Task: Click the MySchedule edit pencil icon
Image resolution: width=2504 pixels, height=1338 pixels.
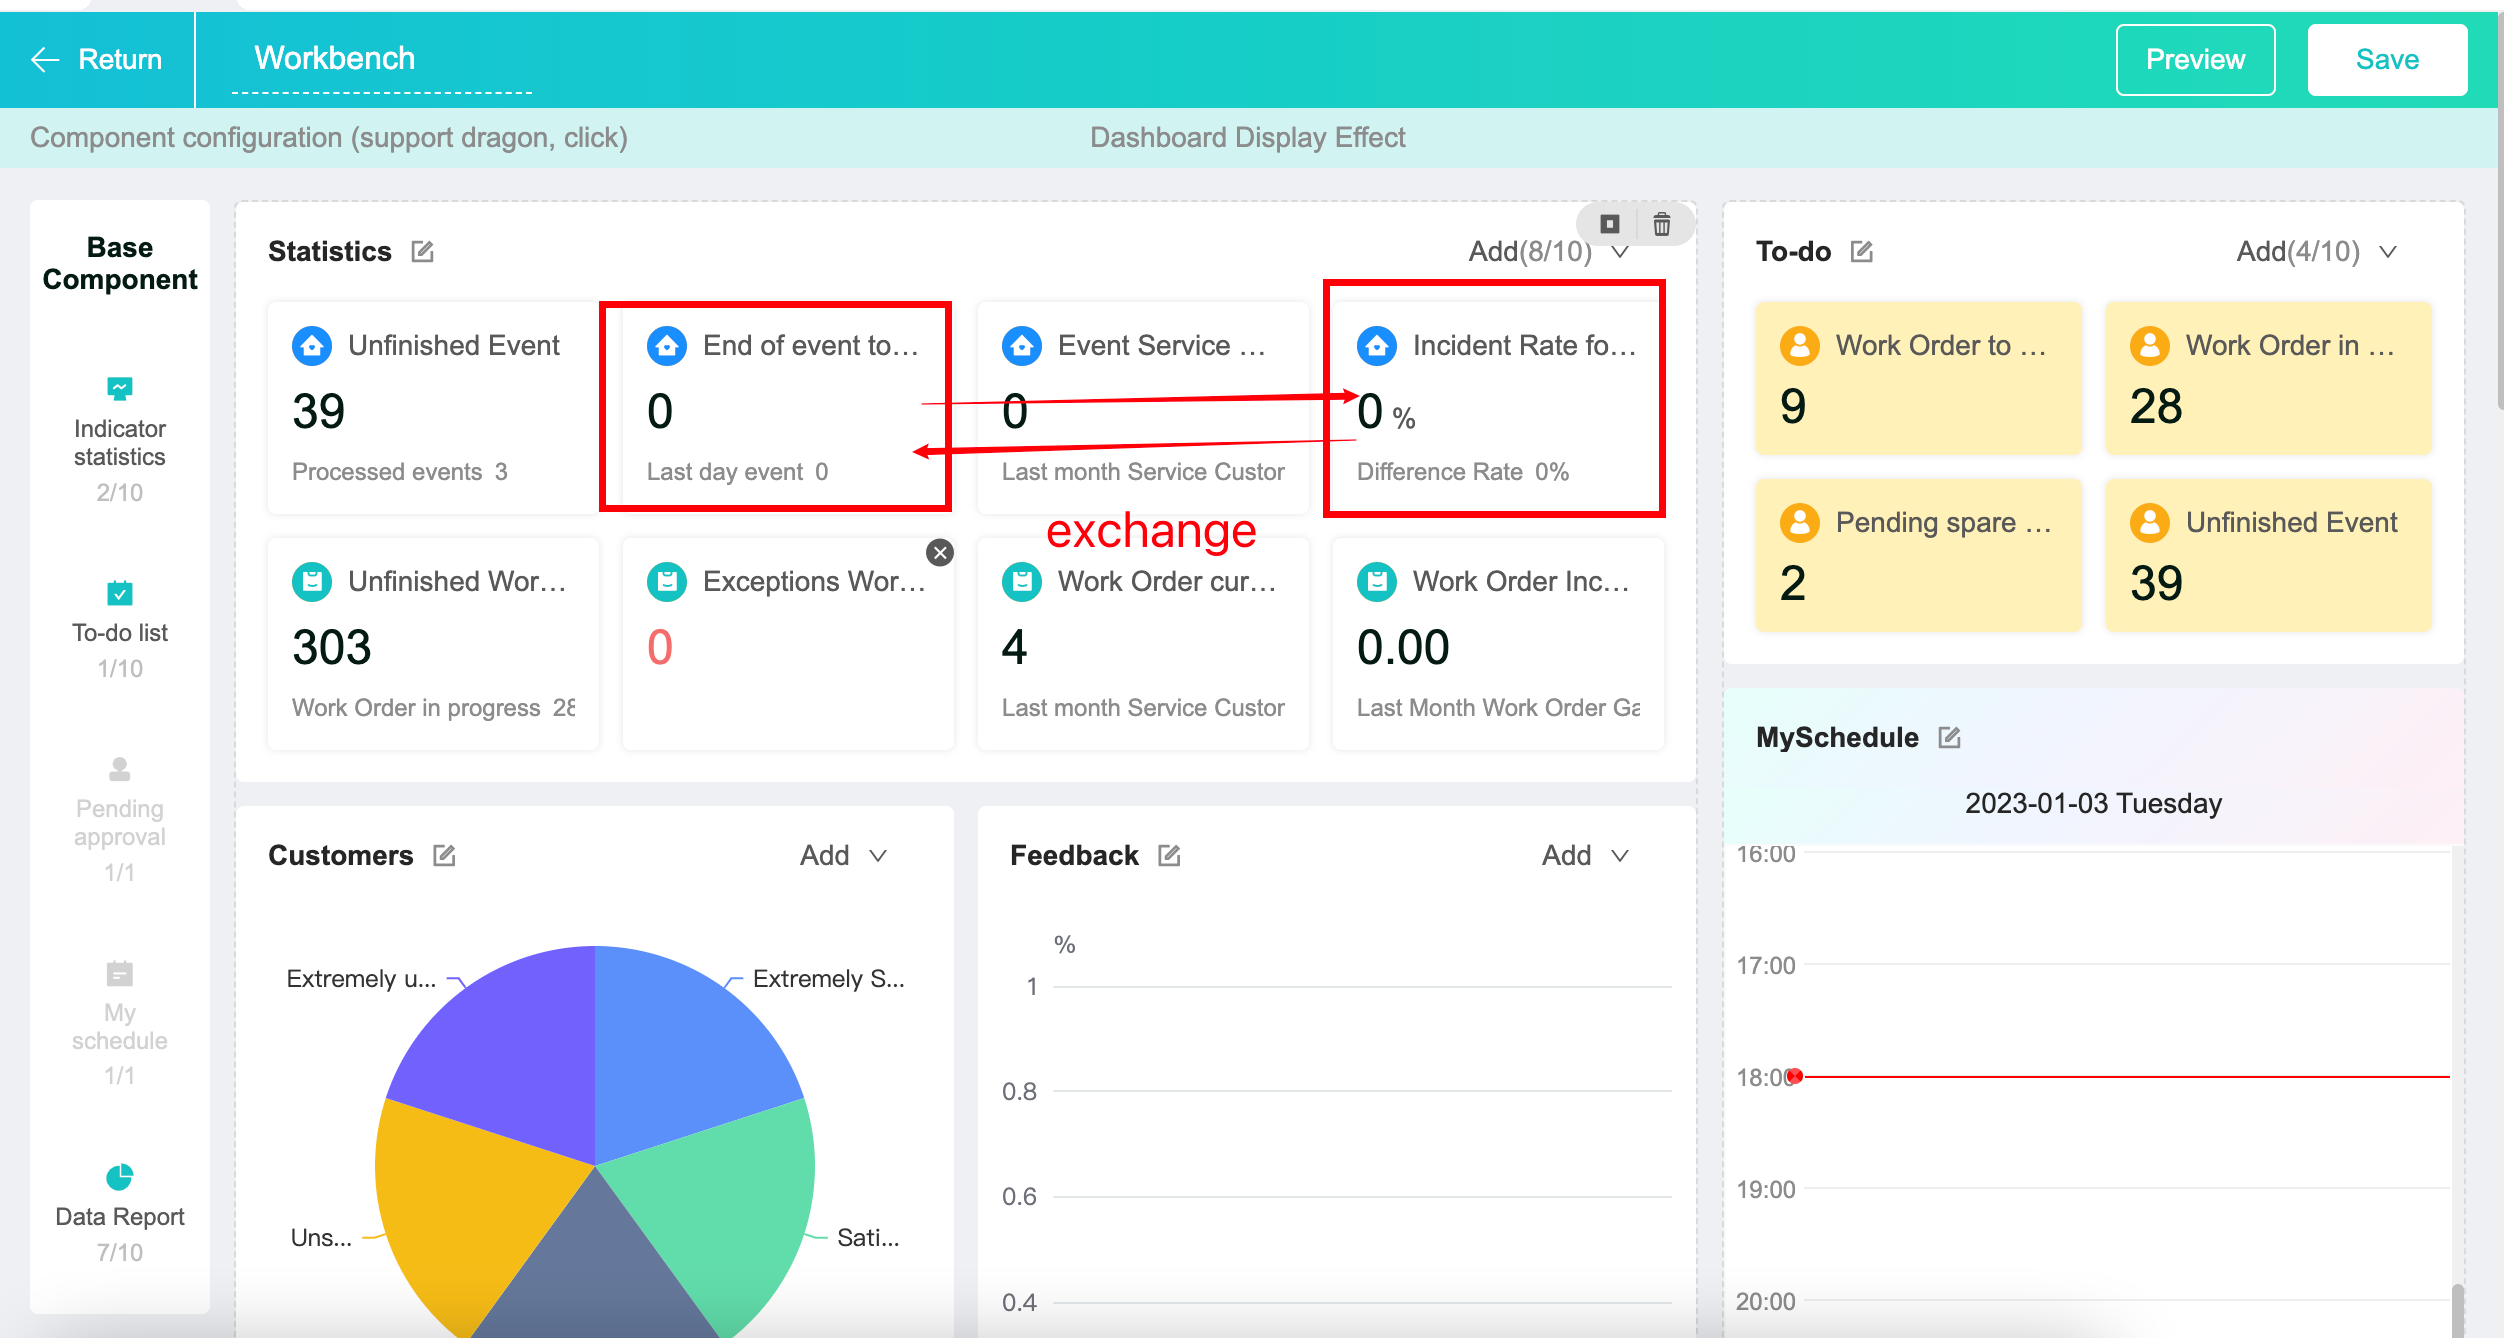Action: point(1949,738)
